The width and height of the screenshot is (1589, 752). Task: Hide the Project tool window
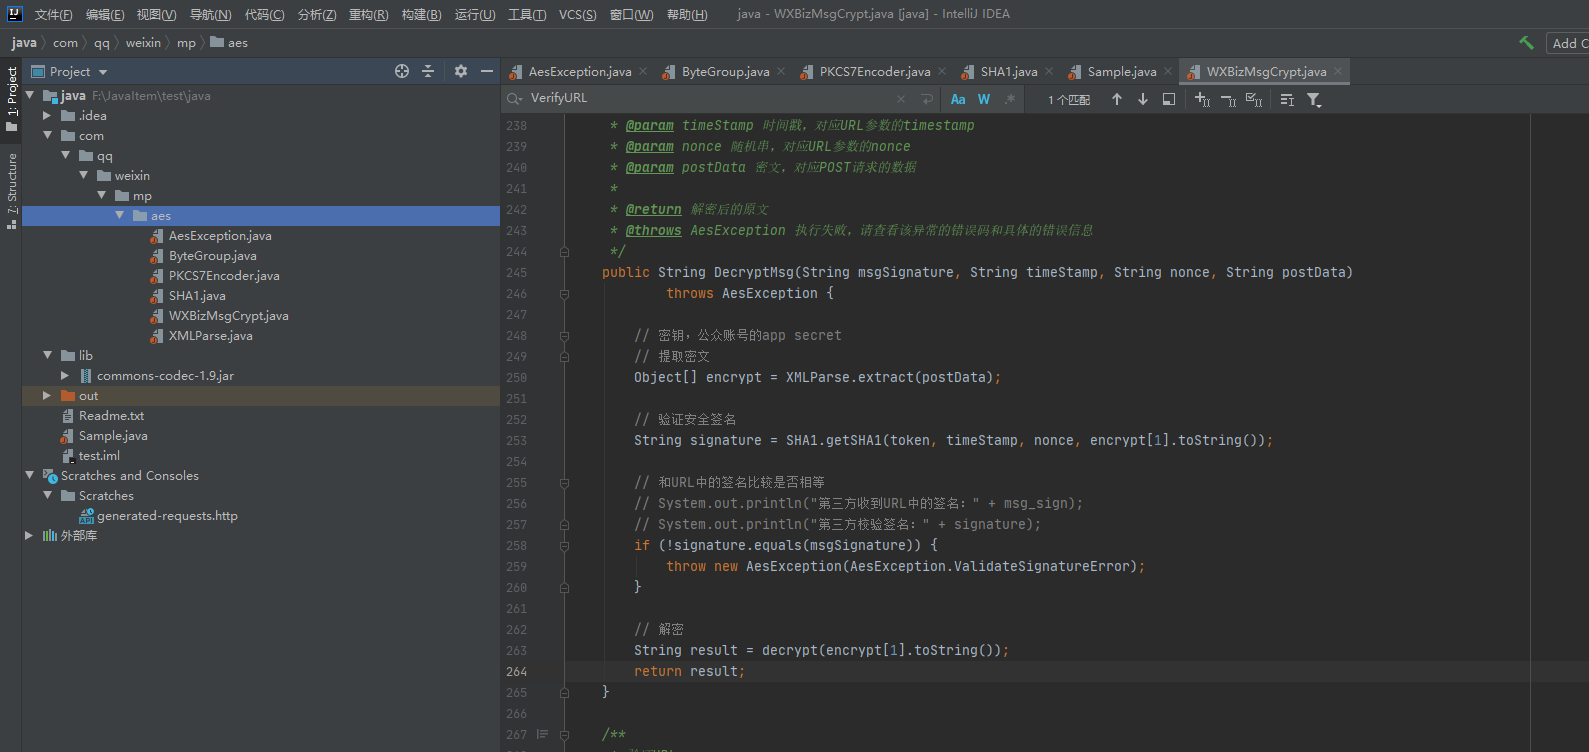(487, 71)
